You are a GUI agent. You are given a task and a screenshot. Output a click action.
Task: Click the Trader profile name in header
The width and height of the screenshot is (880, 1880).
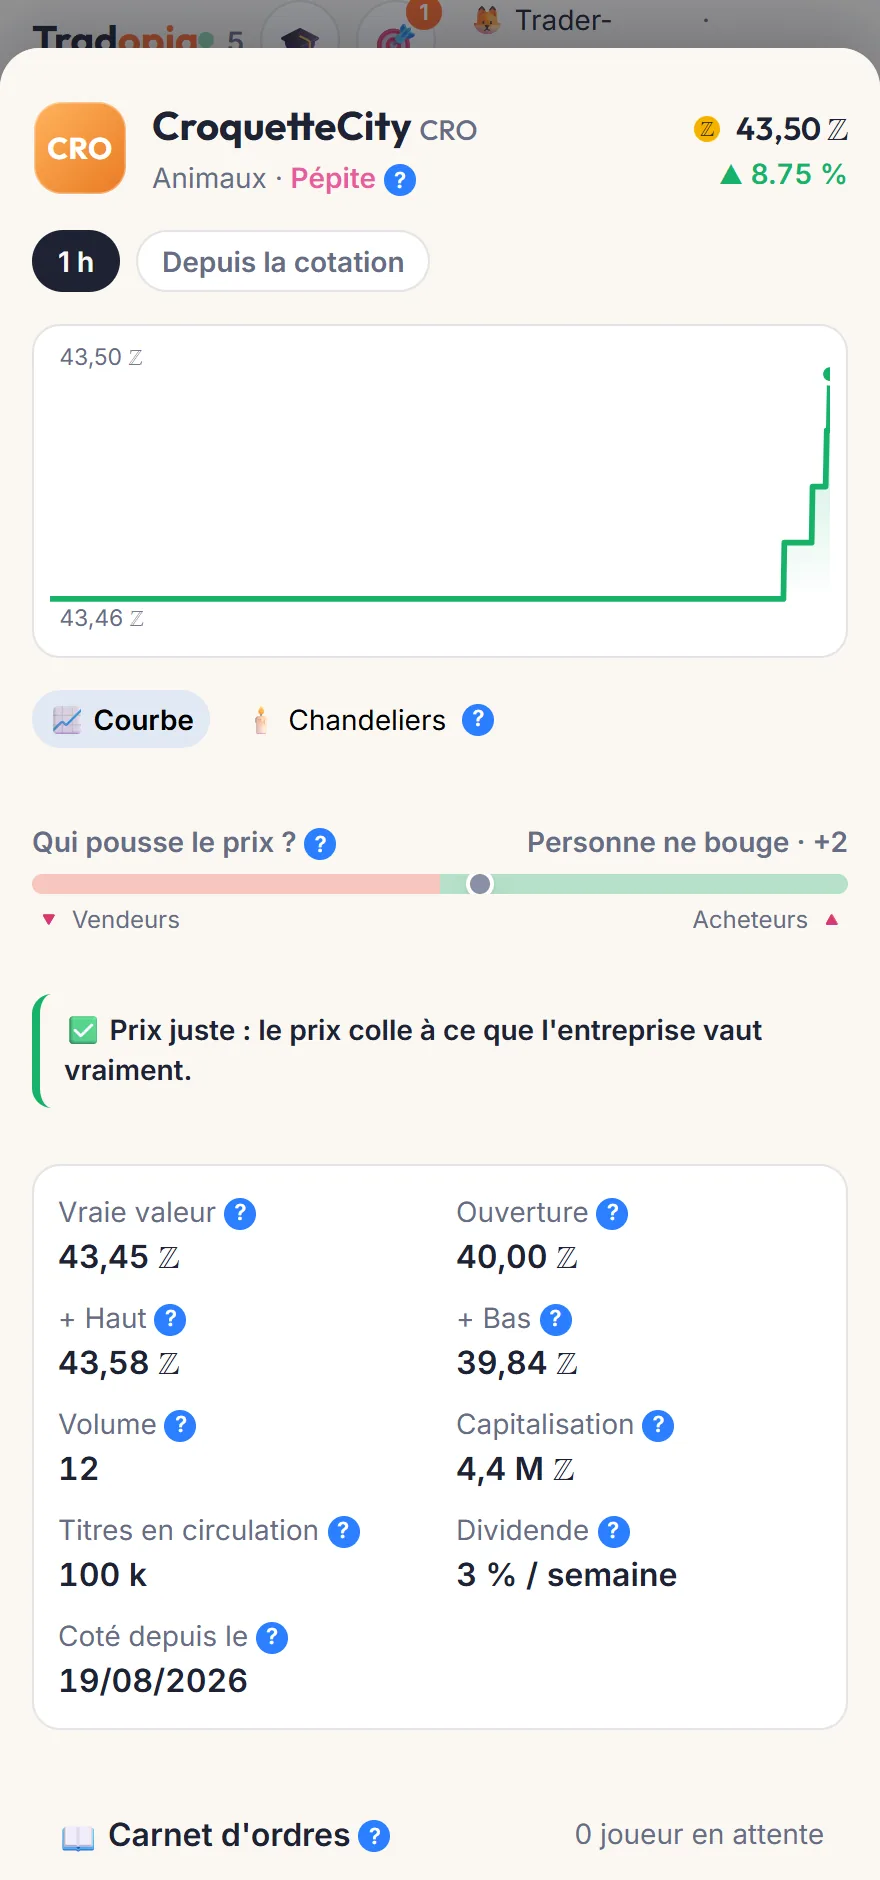pyautogui.click(x=563, y=20)
